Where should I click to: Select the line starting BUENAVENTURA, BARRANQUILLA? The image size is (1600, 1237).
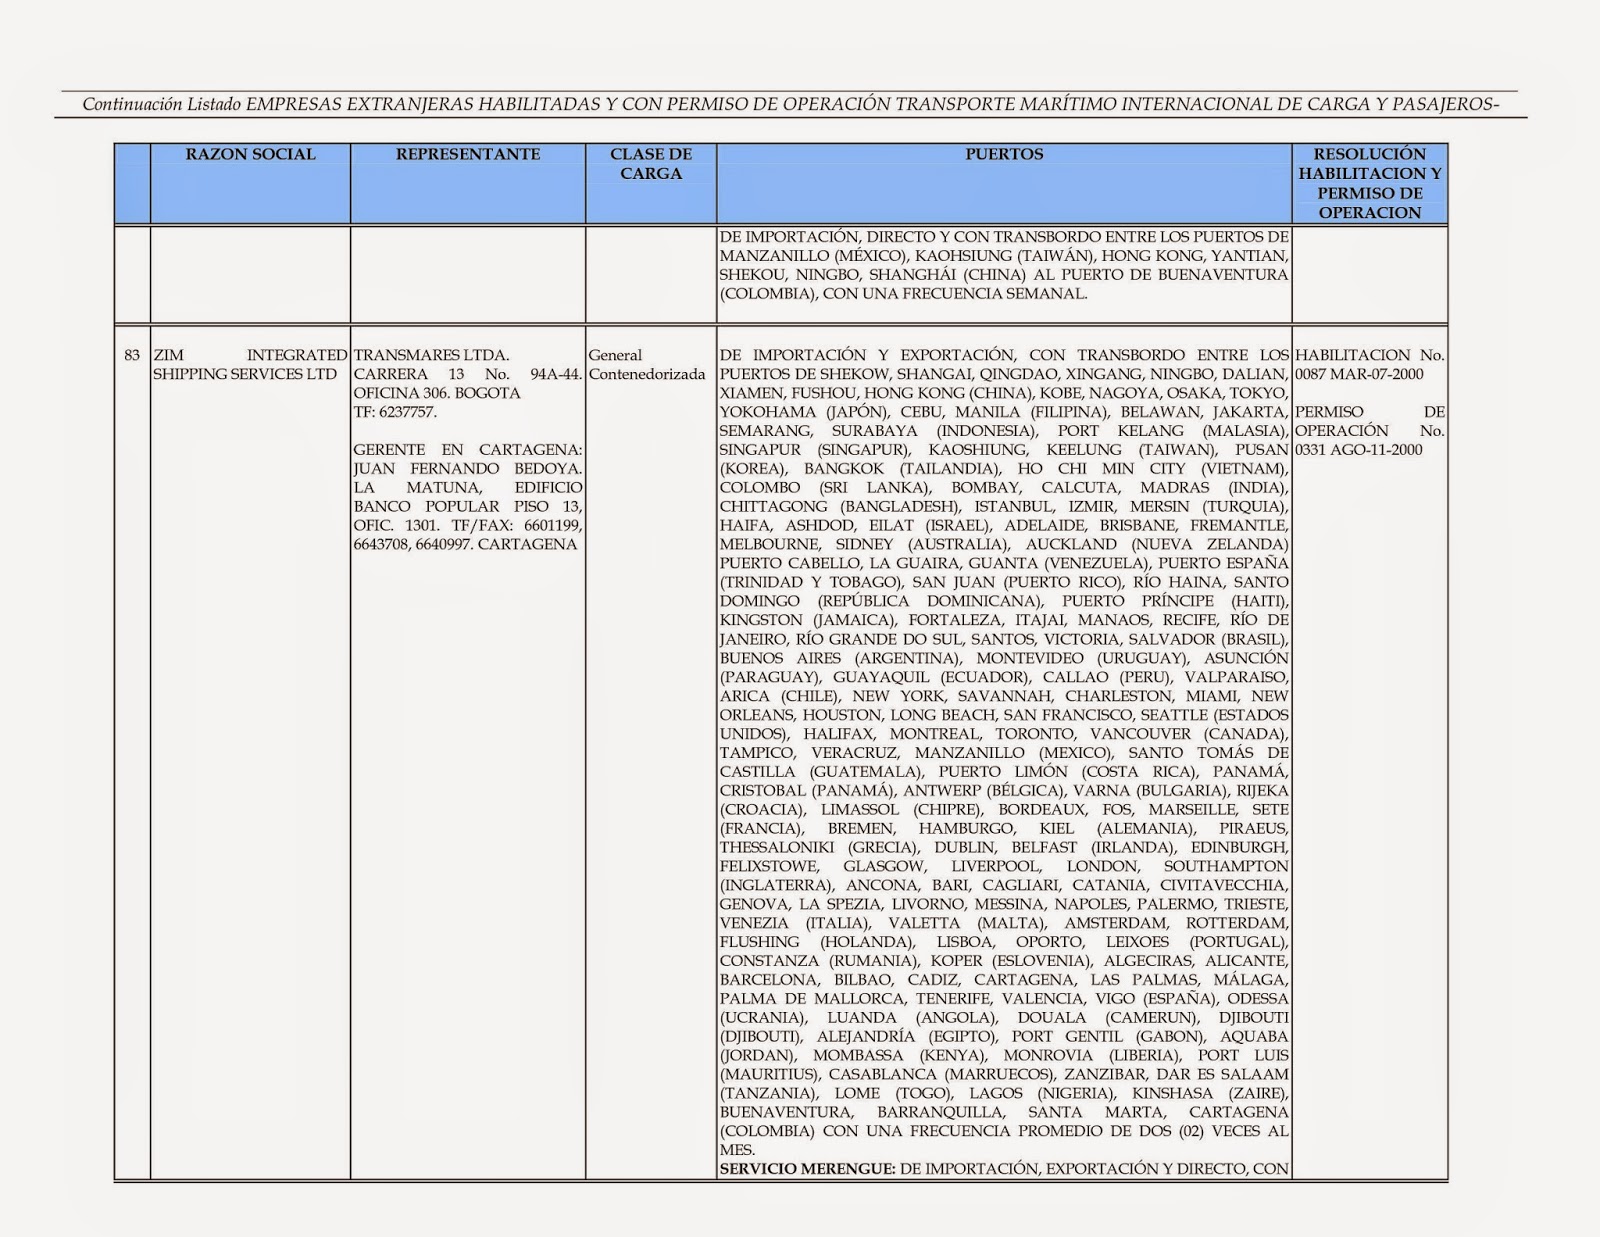1004,1112
